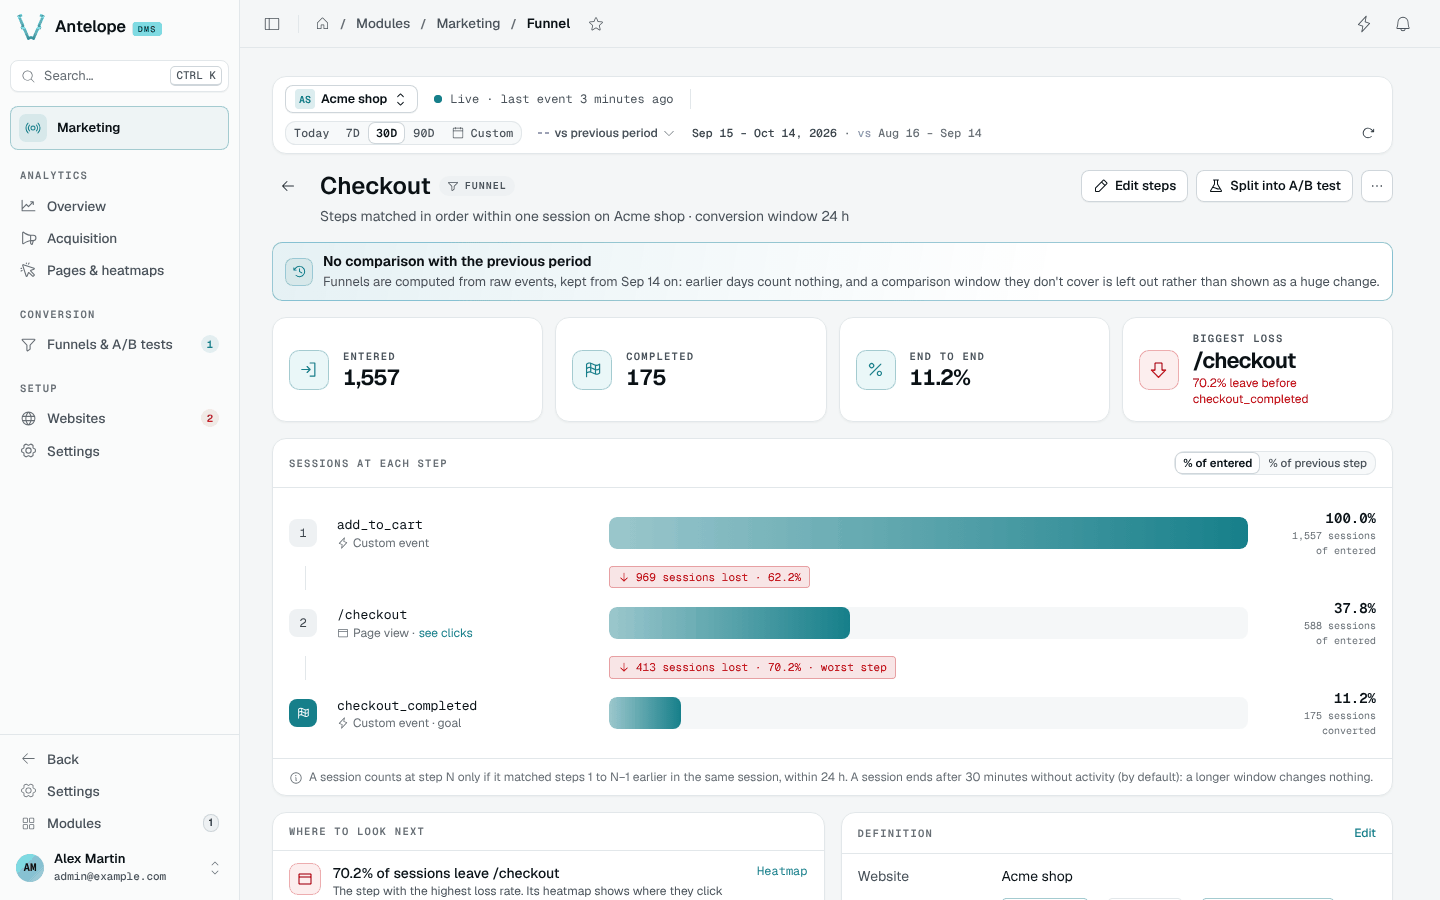Open the vs previous period dropdown

(x=605, y=133)
